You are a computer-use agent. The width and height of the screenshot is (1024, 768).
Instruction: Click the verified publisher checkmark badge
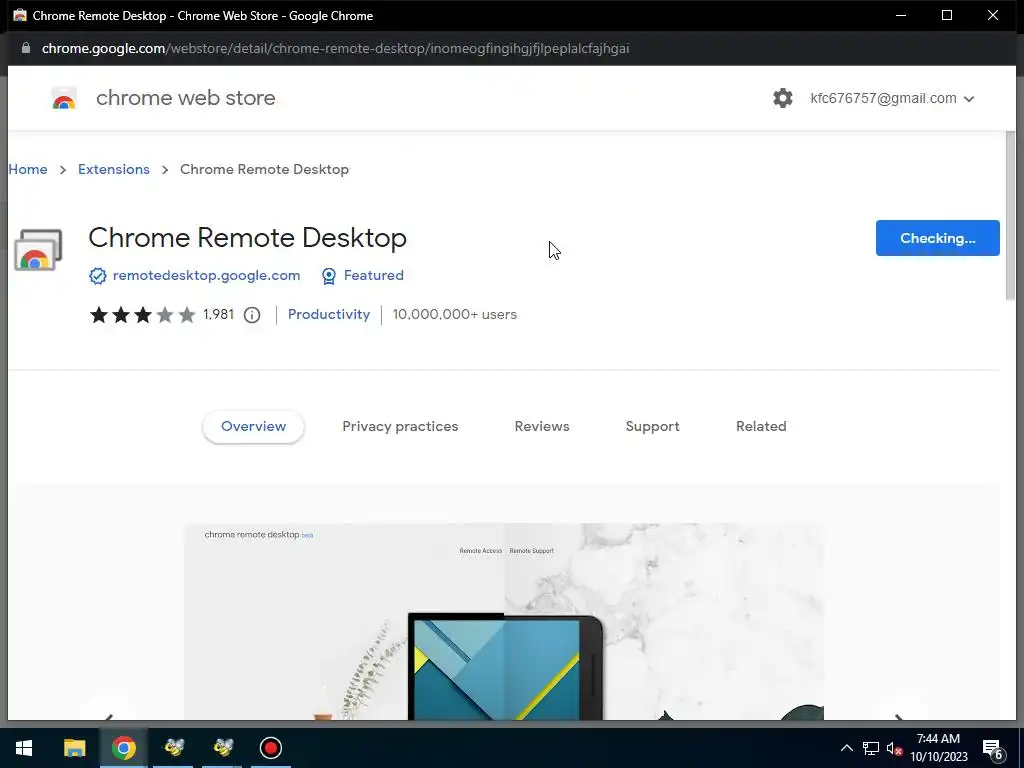click(97, 276)
